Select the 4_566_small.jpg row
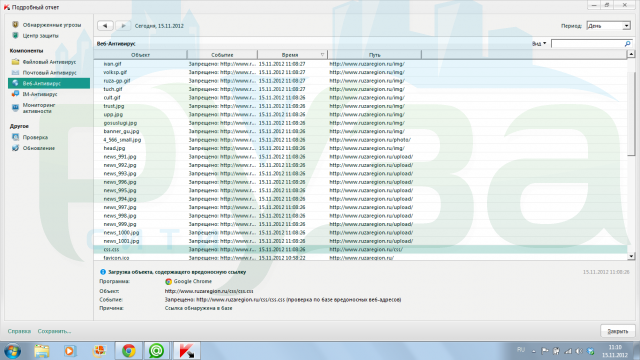Viewport: 640px width, 360px height. (360, 140)
